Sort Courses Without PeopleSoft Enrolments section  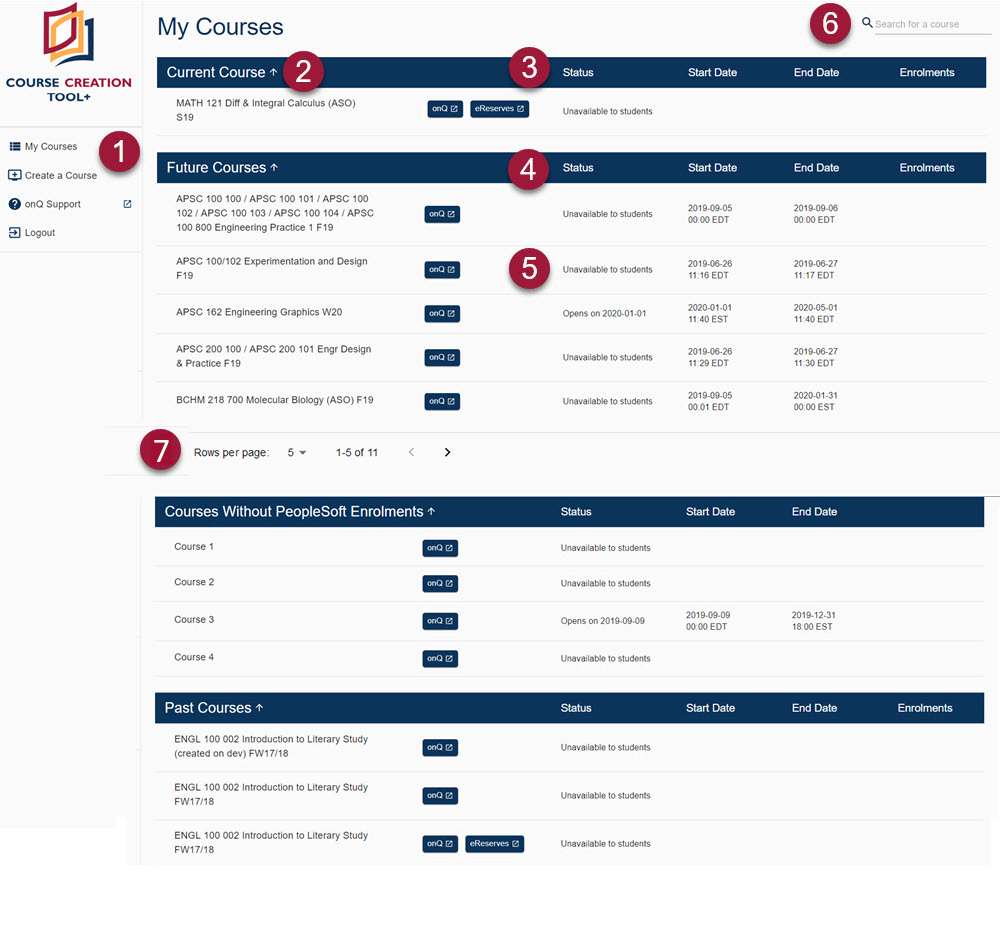[x=432, y=512]
